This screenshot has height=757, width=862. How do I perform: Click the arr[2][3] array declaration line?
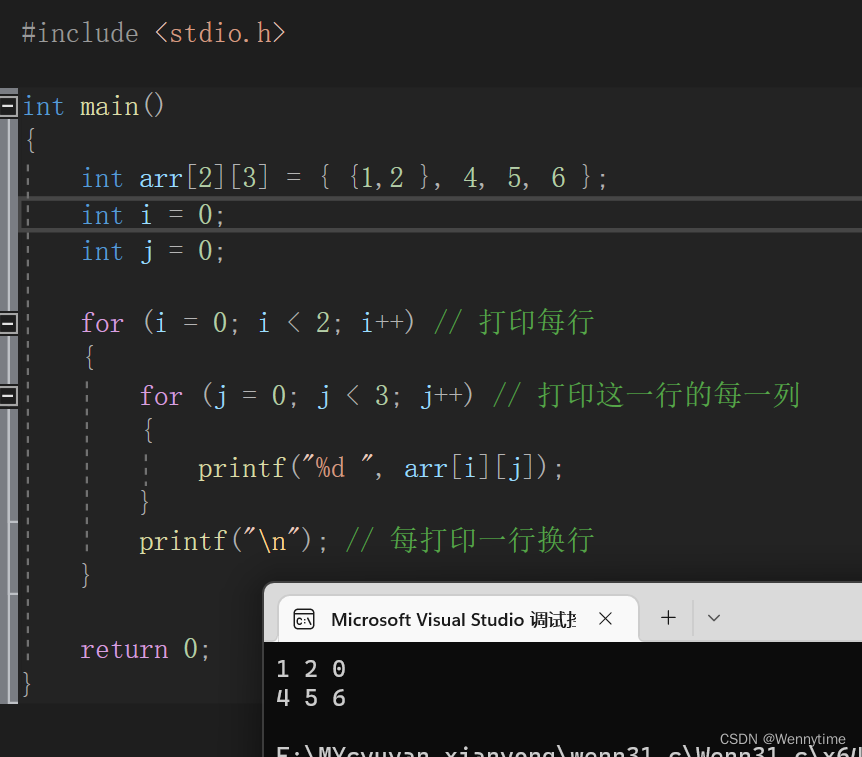344,178
